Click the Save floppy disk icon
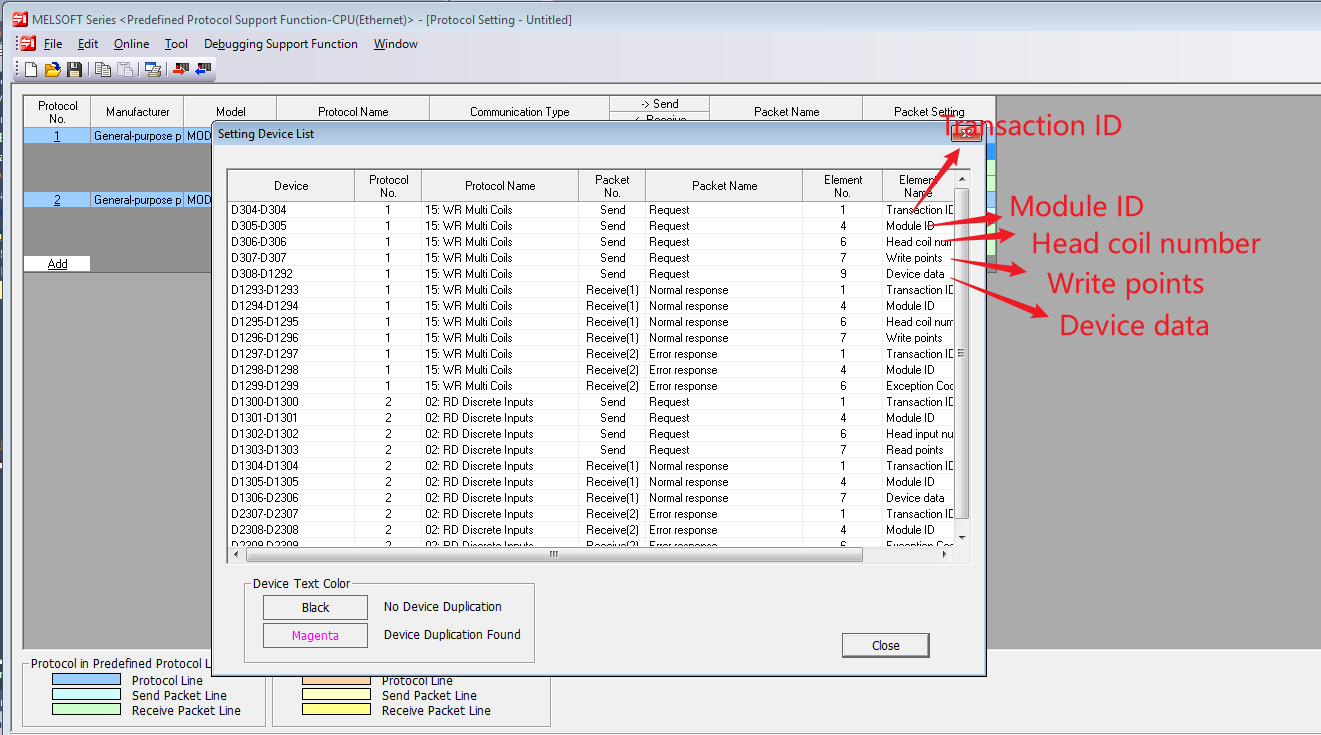This screenshot has width=1321, height=735. coord(74,69)
